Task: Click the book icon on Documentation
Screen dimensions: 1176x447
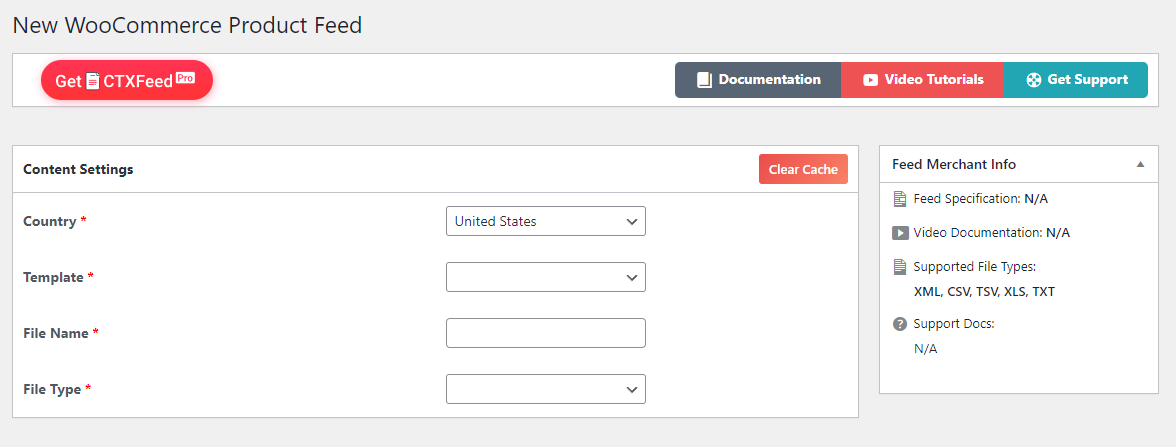Action: (704, 80)
